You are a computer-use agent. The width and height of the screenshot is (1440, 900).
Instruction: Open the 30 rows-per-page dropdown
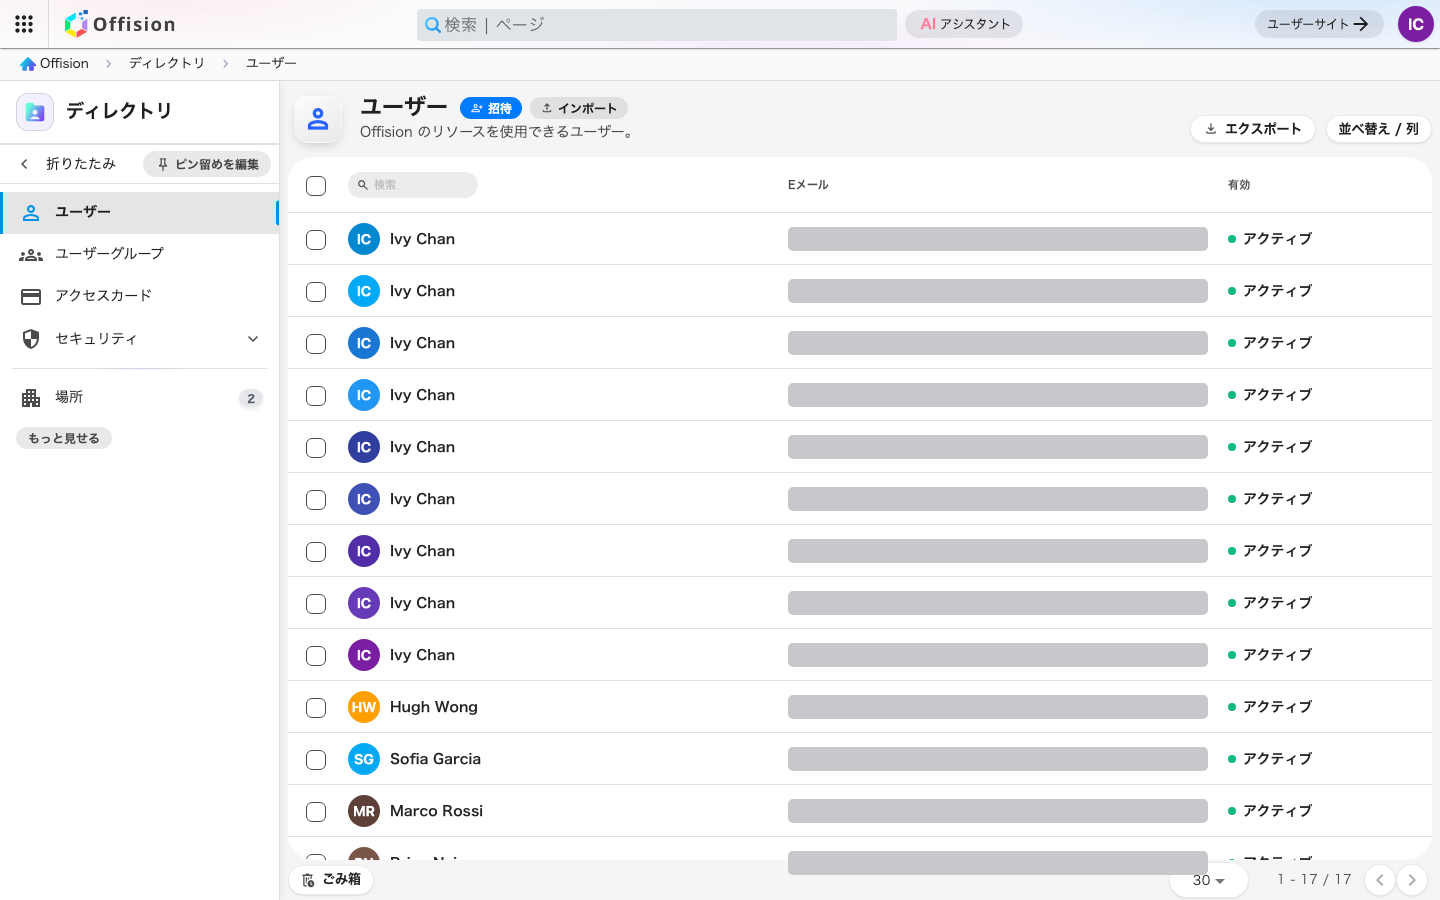[x=1209, y=880]
